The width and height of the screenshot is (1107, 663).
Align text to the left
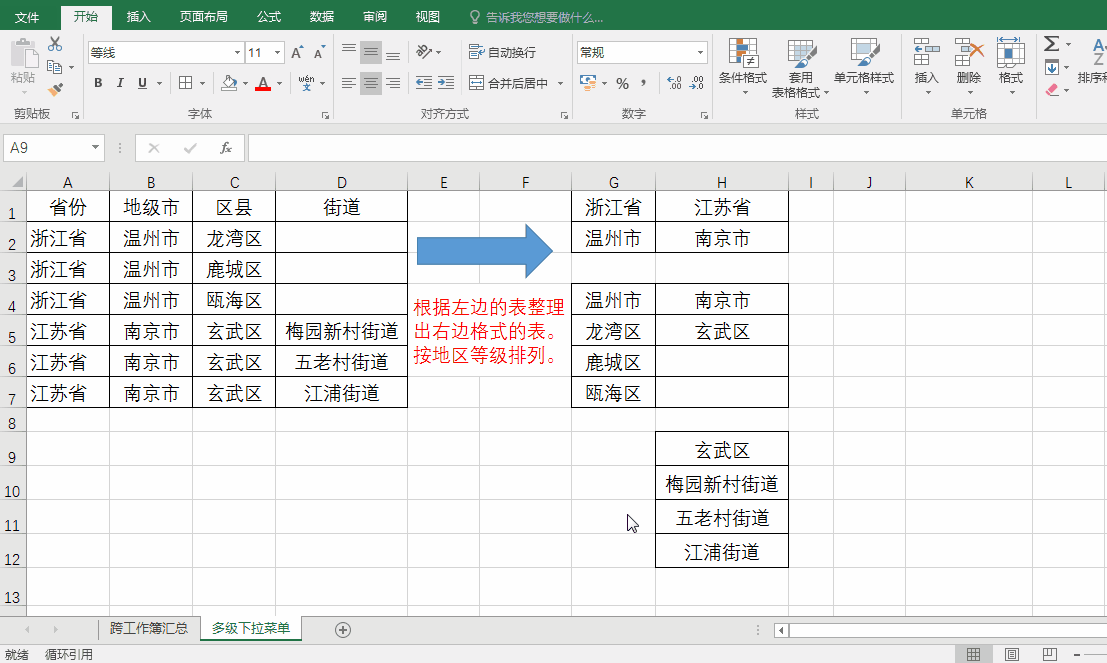click(349, 83)
